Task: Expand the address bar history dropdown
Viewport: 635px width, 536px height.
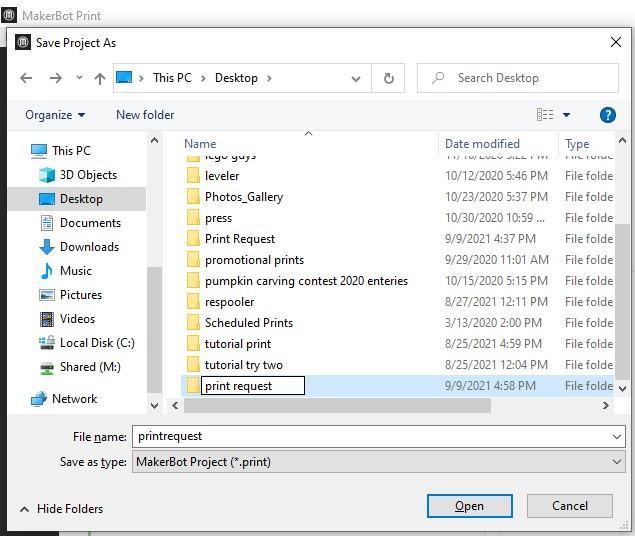Action: pyautogui.click(x=356, y=79)
